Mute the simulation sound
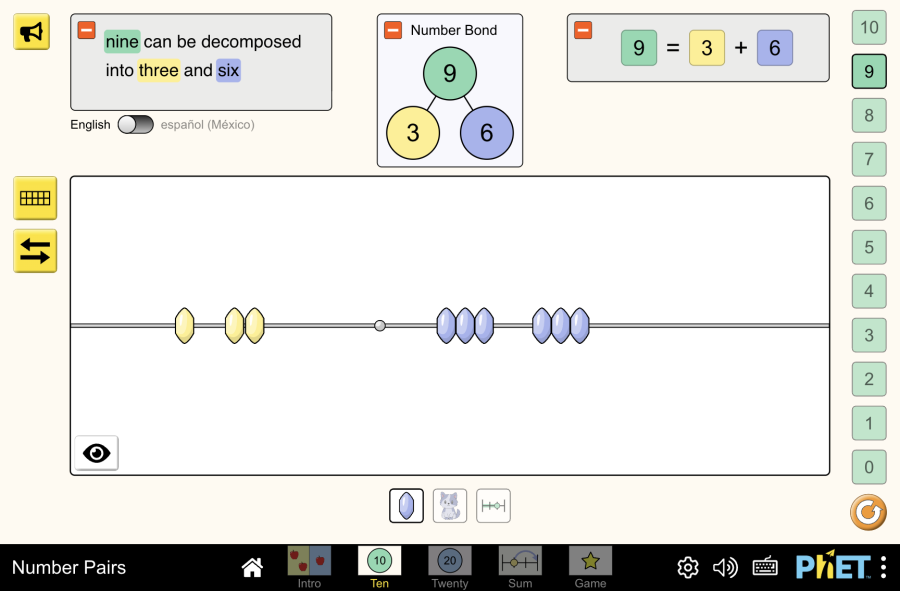The height and width of the screenshot is (591, 900). [x=725, y=568]
